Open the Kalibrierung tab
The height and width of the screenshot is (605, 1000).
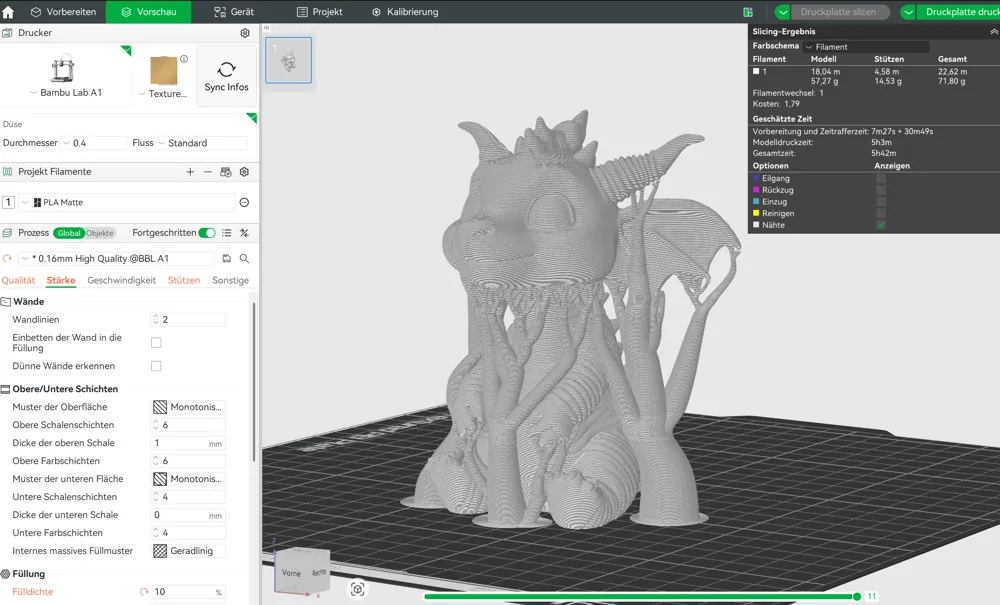[x=405, y=11]
